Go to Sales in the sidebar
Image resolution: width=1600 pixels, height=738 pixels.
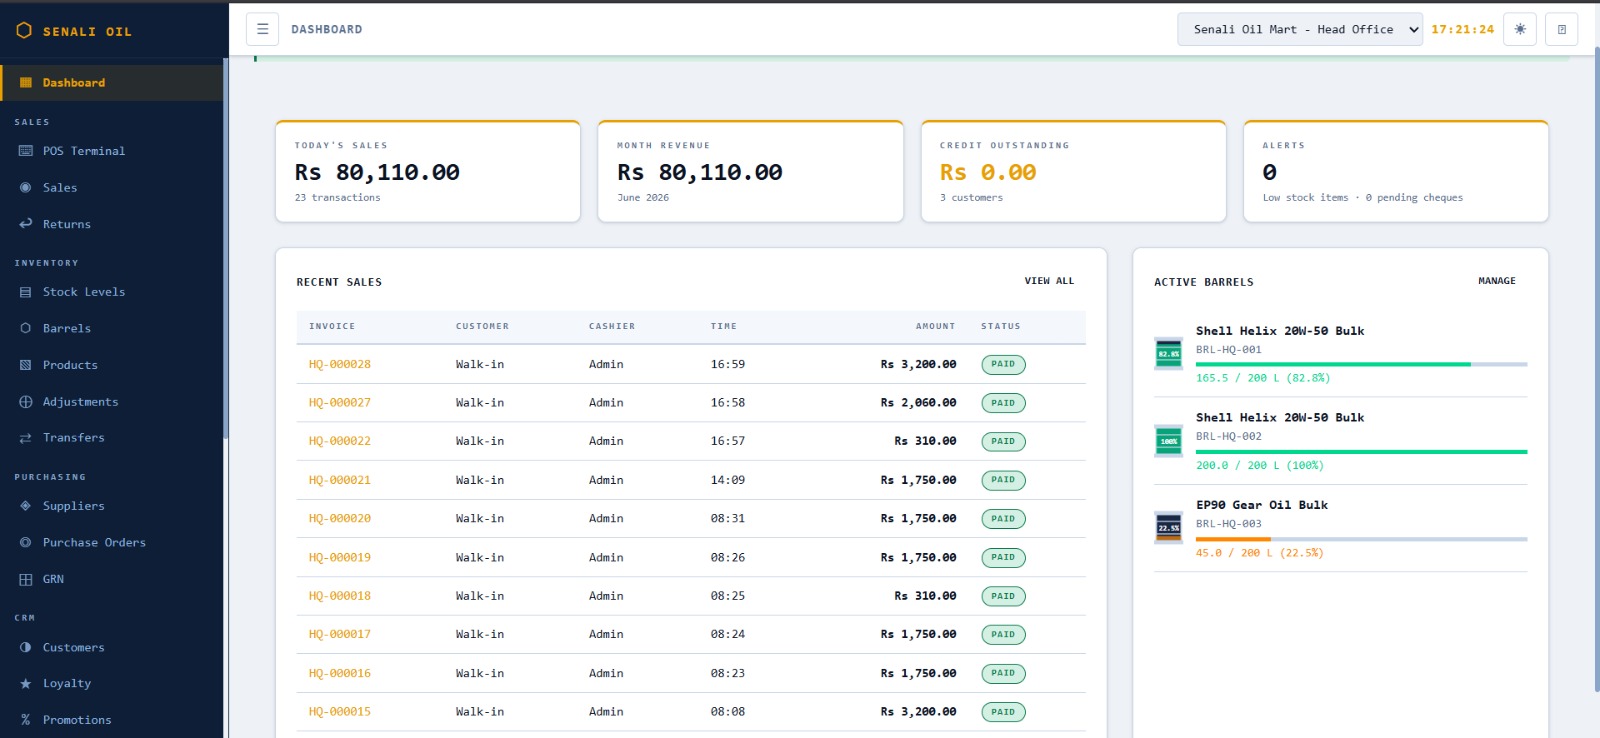111,188
